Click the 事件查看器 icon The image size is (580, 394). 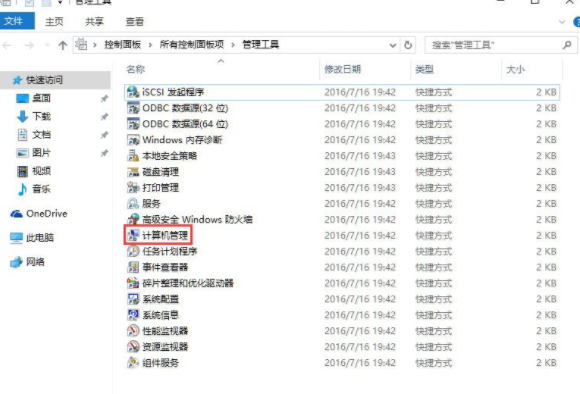(133, 267)
